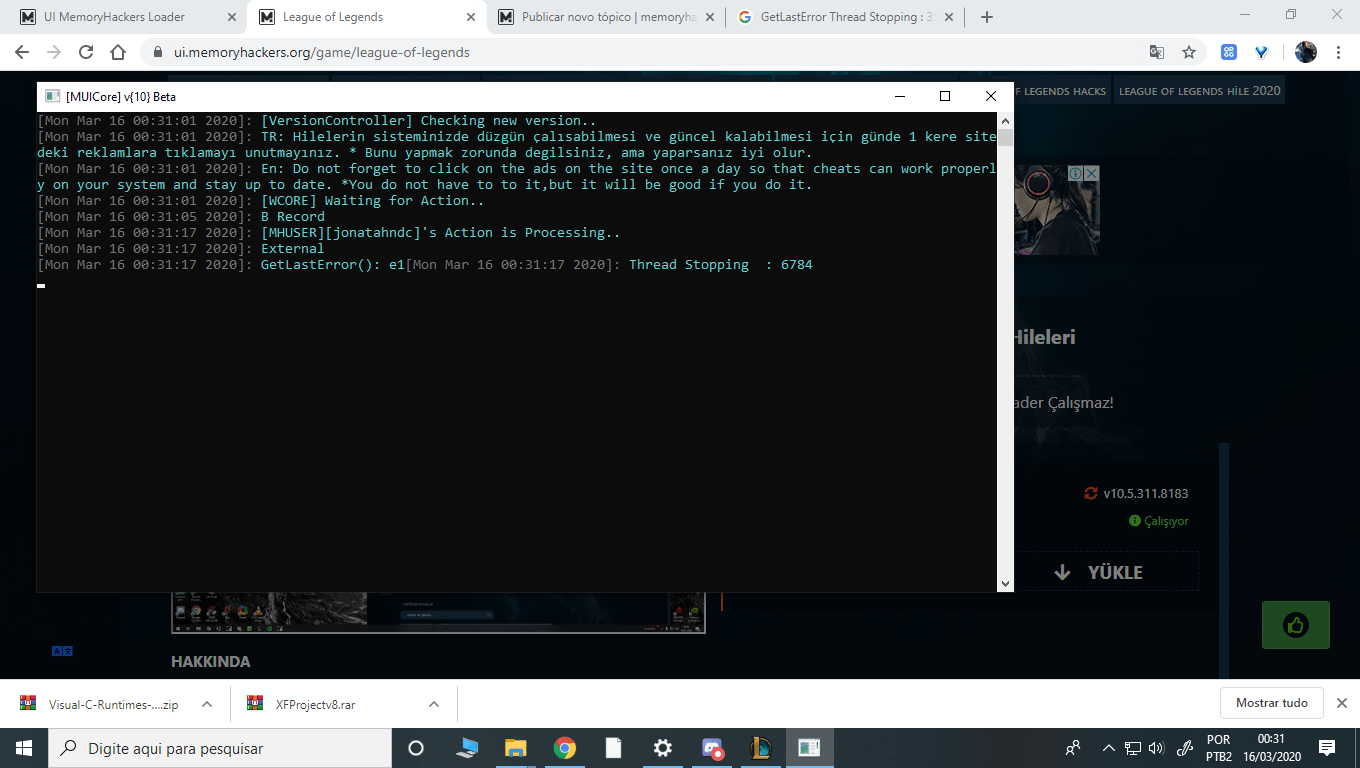Image resolution: width=1360 pixels, height=768 pixels.
Task: Show hidden system tray icons
Action: click(1108, 748)
